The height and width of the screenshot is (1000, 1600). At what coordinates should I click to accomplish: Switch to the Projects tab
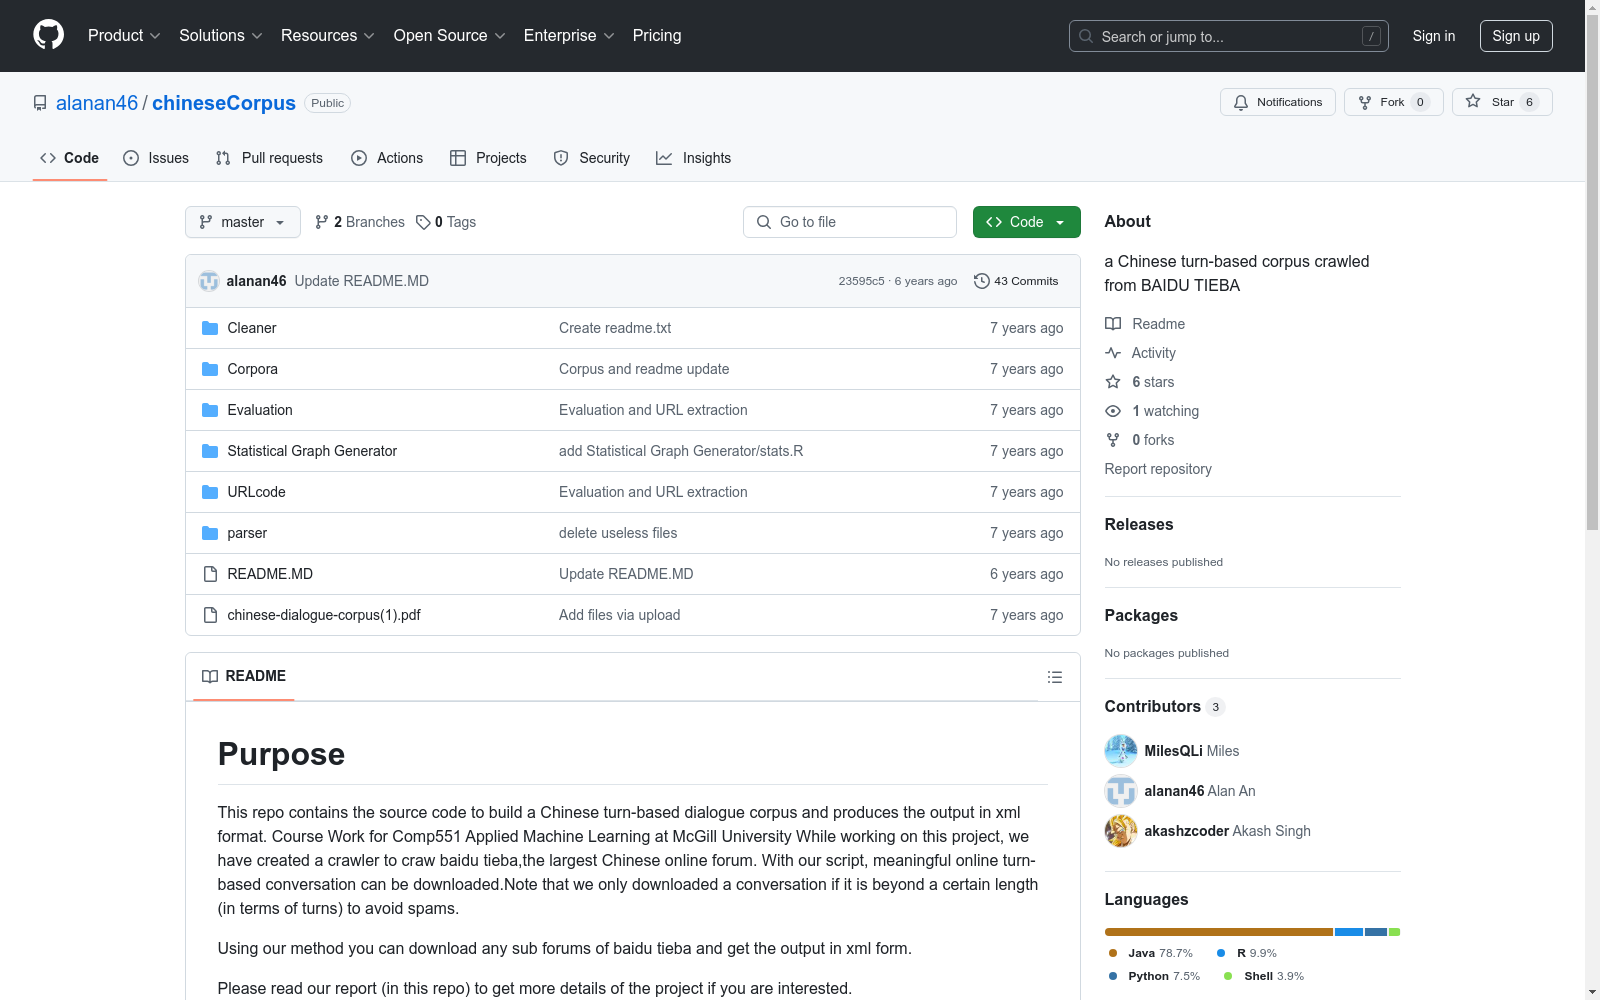[x=488, y=158]
